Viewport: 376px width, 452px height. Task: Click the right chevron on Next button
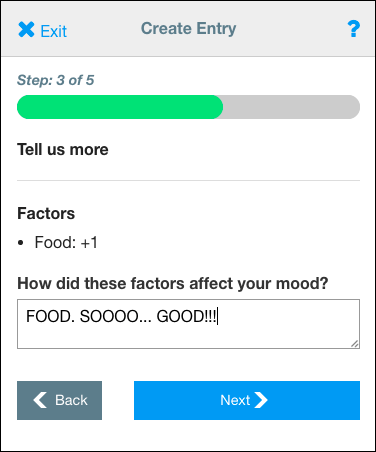pyautogui.click(x=261, y=400)
